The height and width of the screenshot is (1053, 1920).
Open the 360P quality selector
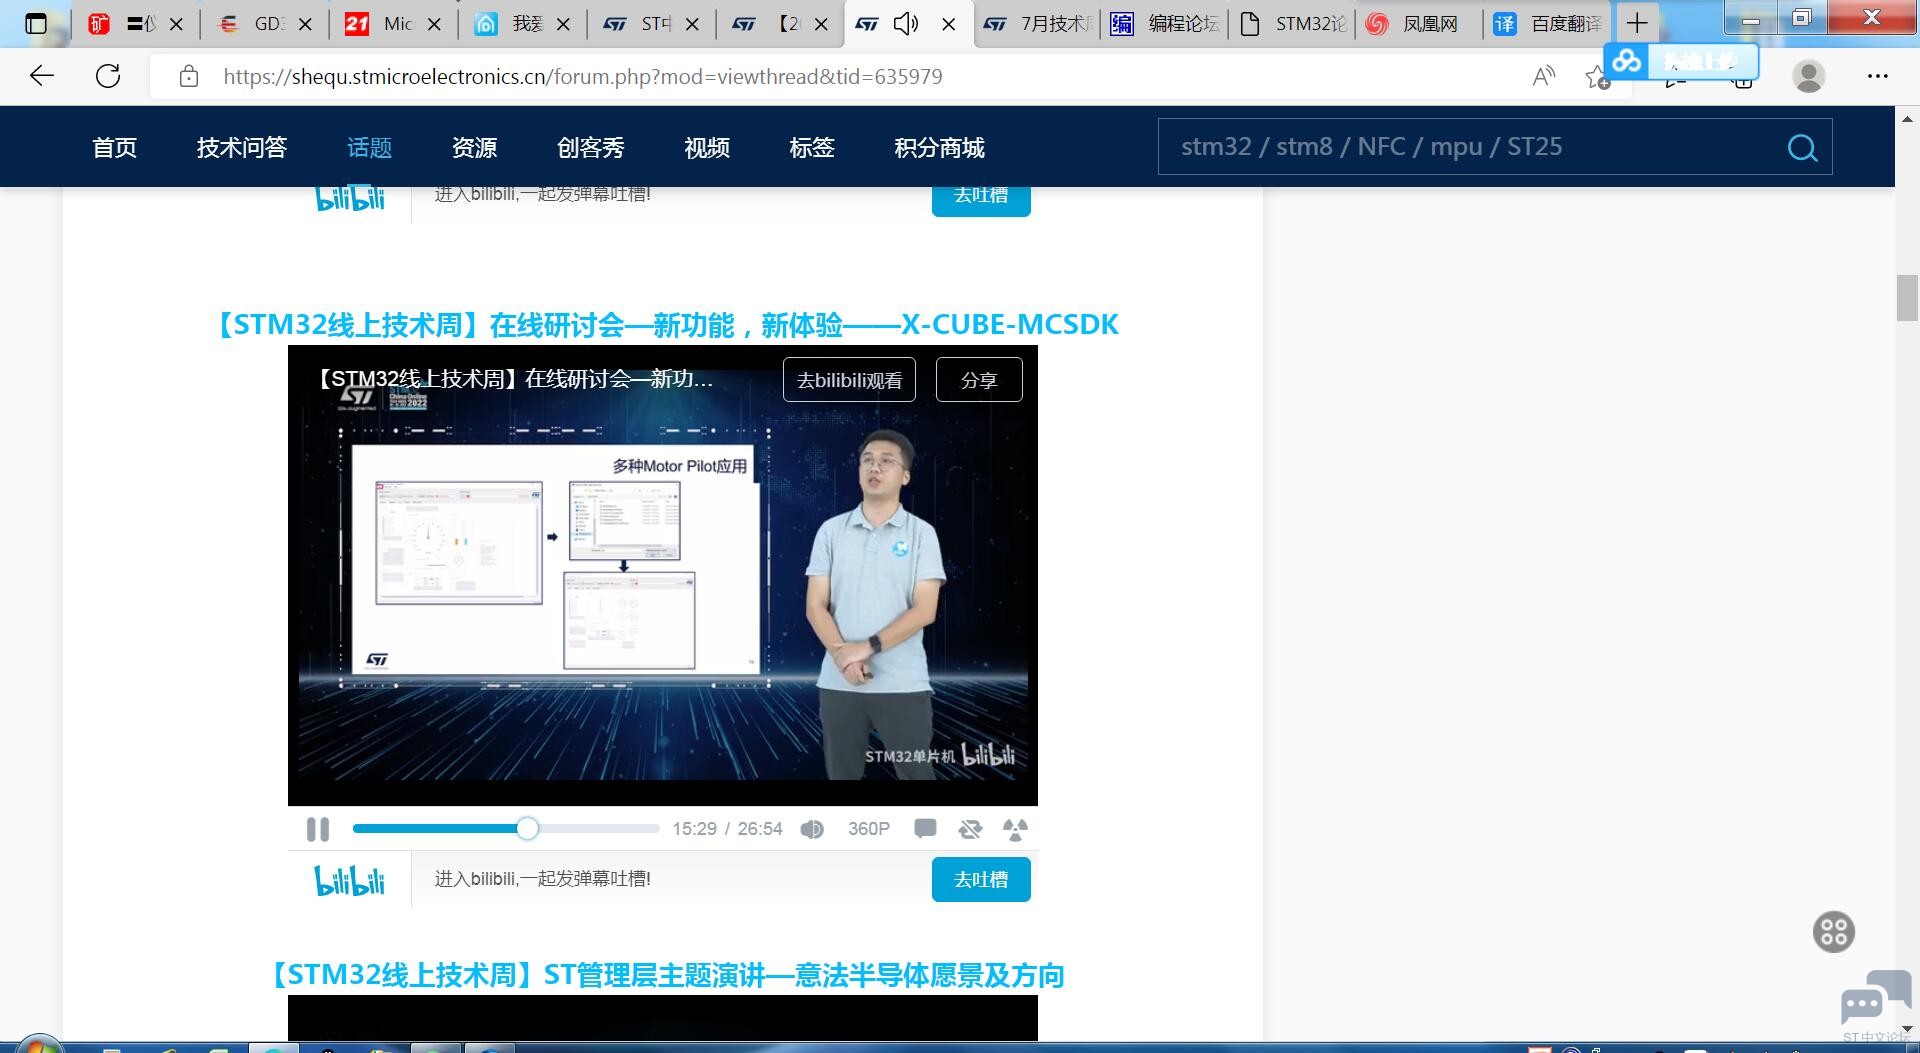(868, 829)
